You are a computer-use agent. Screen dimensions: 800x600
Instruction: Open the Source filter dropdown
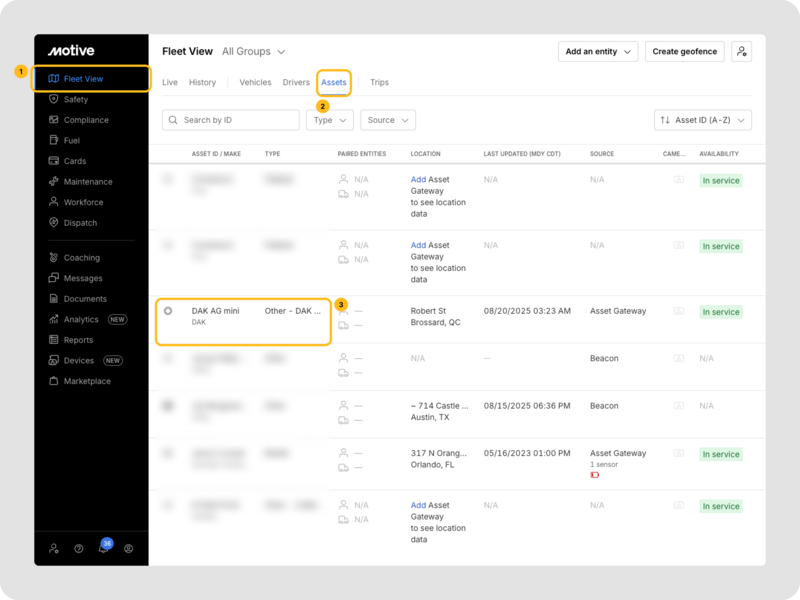(388, 120)
